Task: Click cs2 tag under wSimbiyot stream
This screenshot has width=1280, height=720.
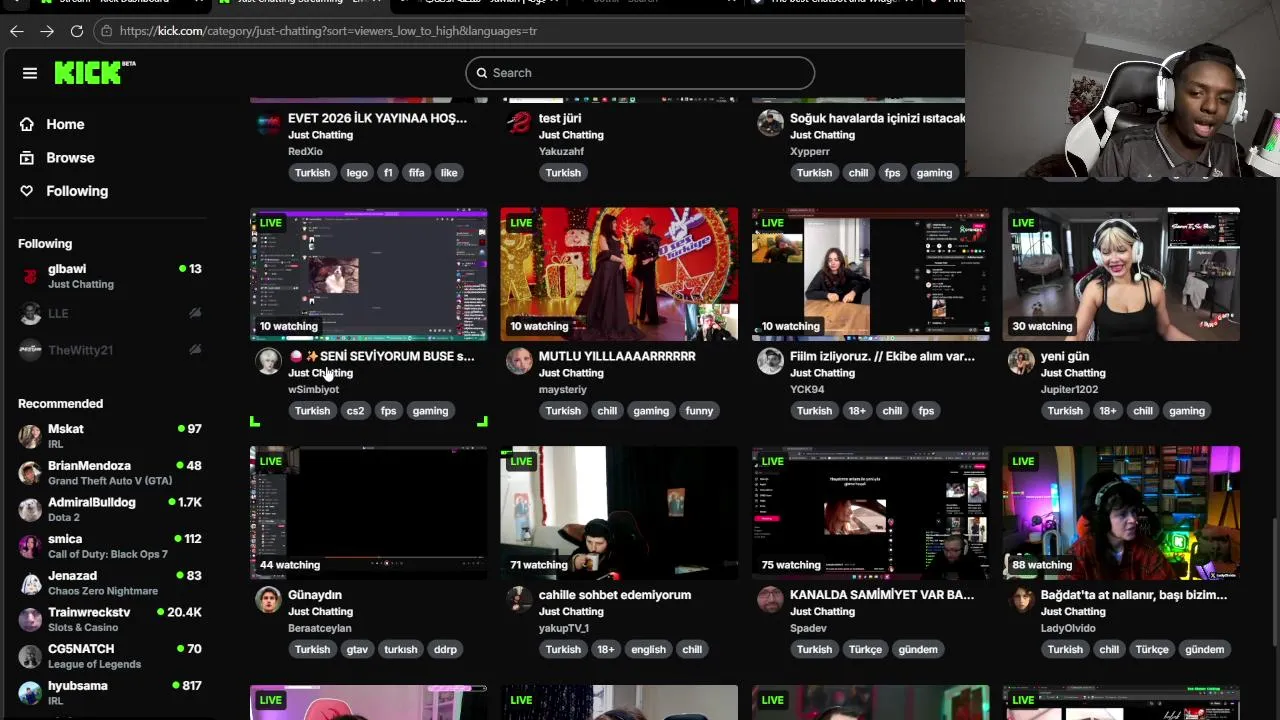Action: 355,411
